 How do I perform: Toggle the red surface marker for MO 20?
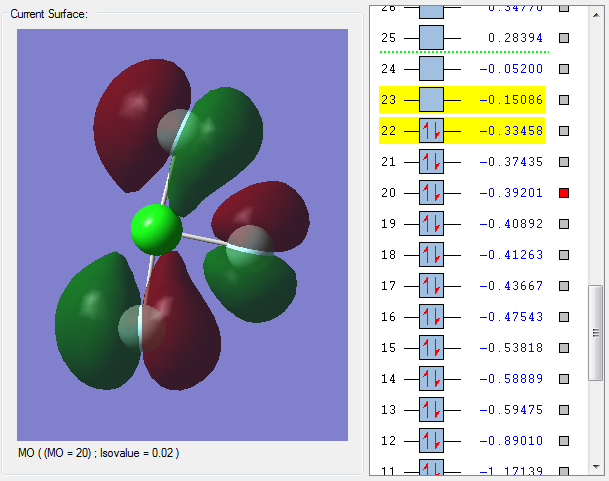[564, 193]
